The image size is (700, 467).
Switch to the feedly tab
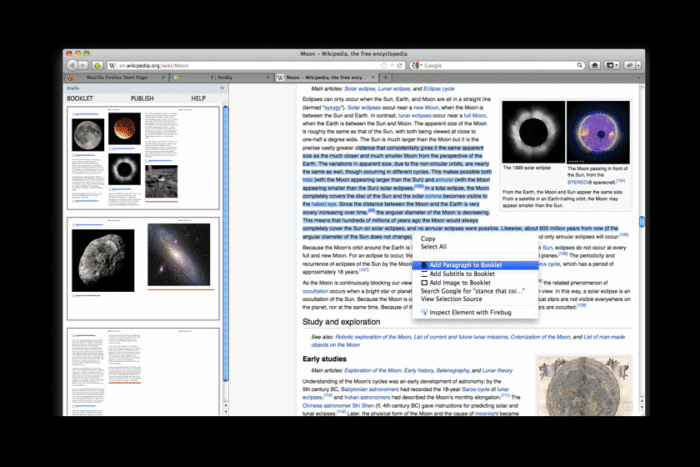222,77
